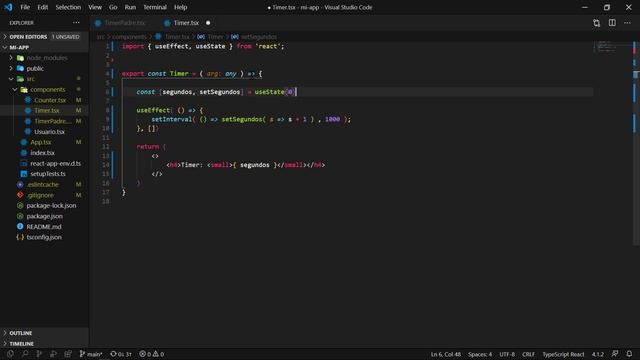Image resolution: width=640 pixels, height=360 pixels.
Task: Open package.json file
Action: (44, 216)
